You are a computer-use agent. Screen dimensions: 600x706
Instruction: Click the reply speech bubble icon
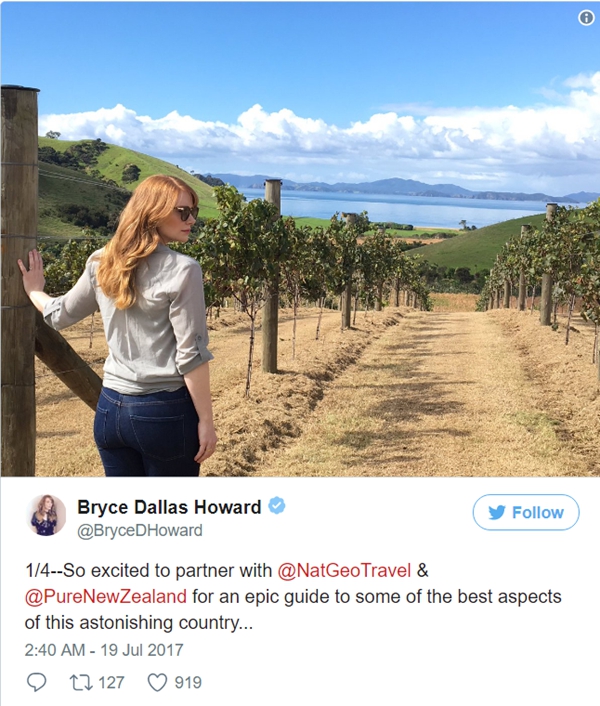click(36, 682)
